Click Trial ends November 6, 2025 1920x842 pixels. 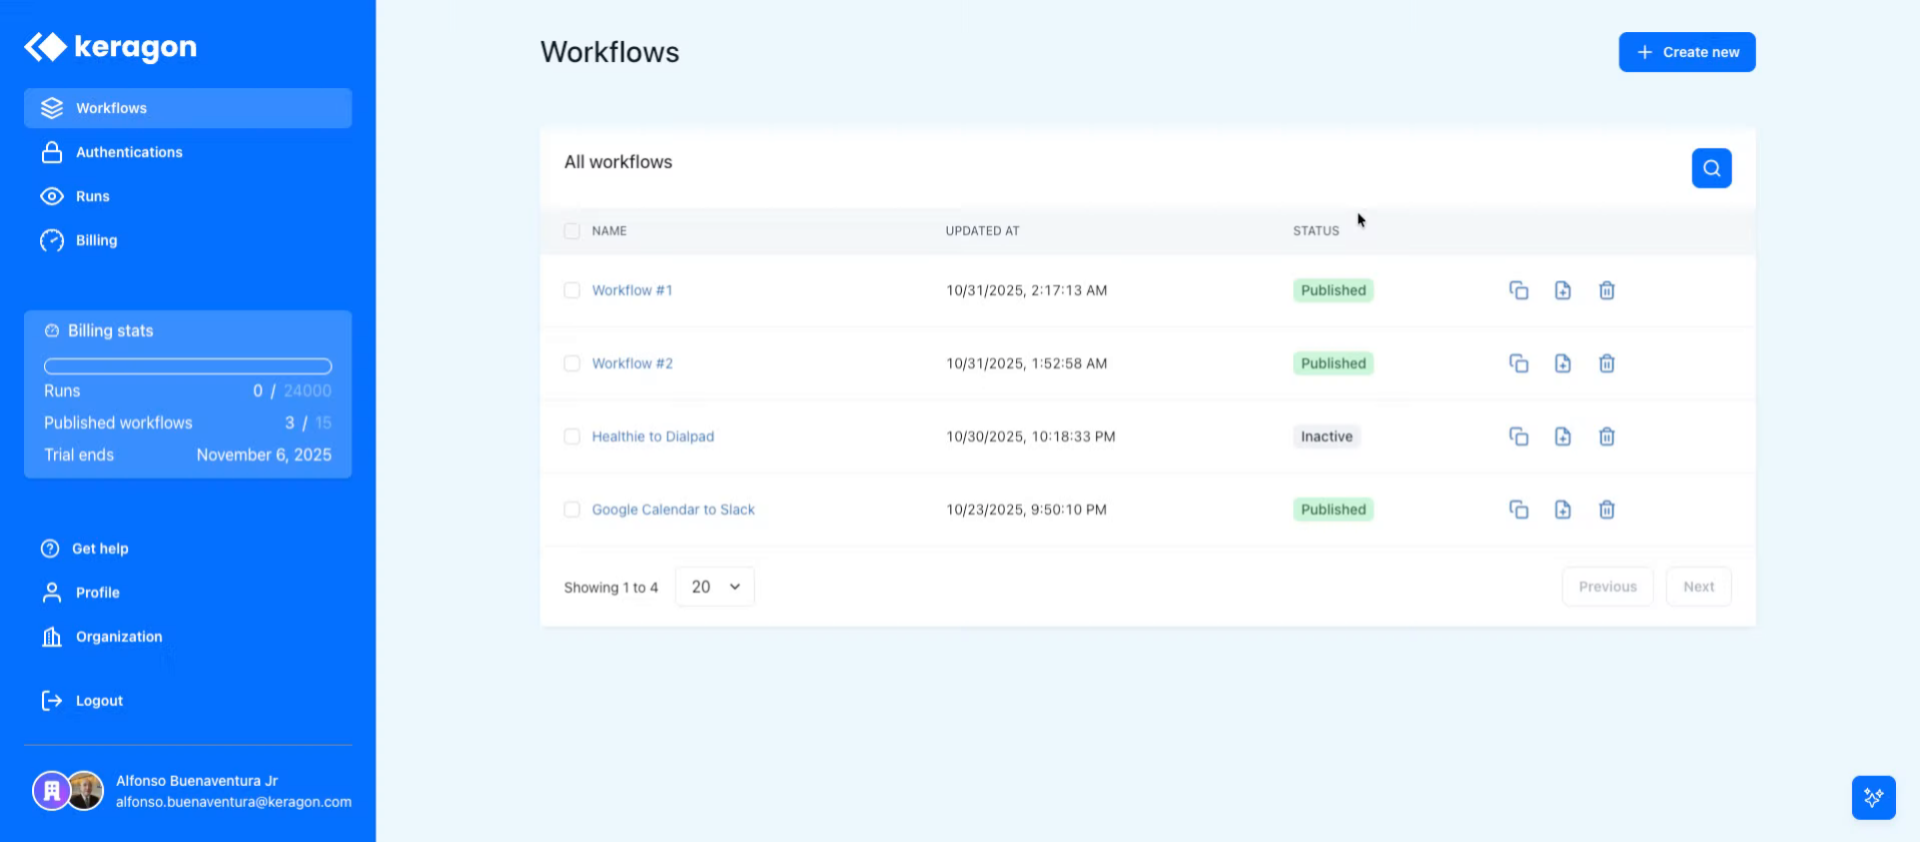coord(188,455)
